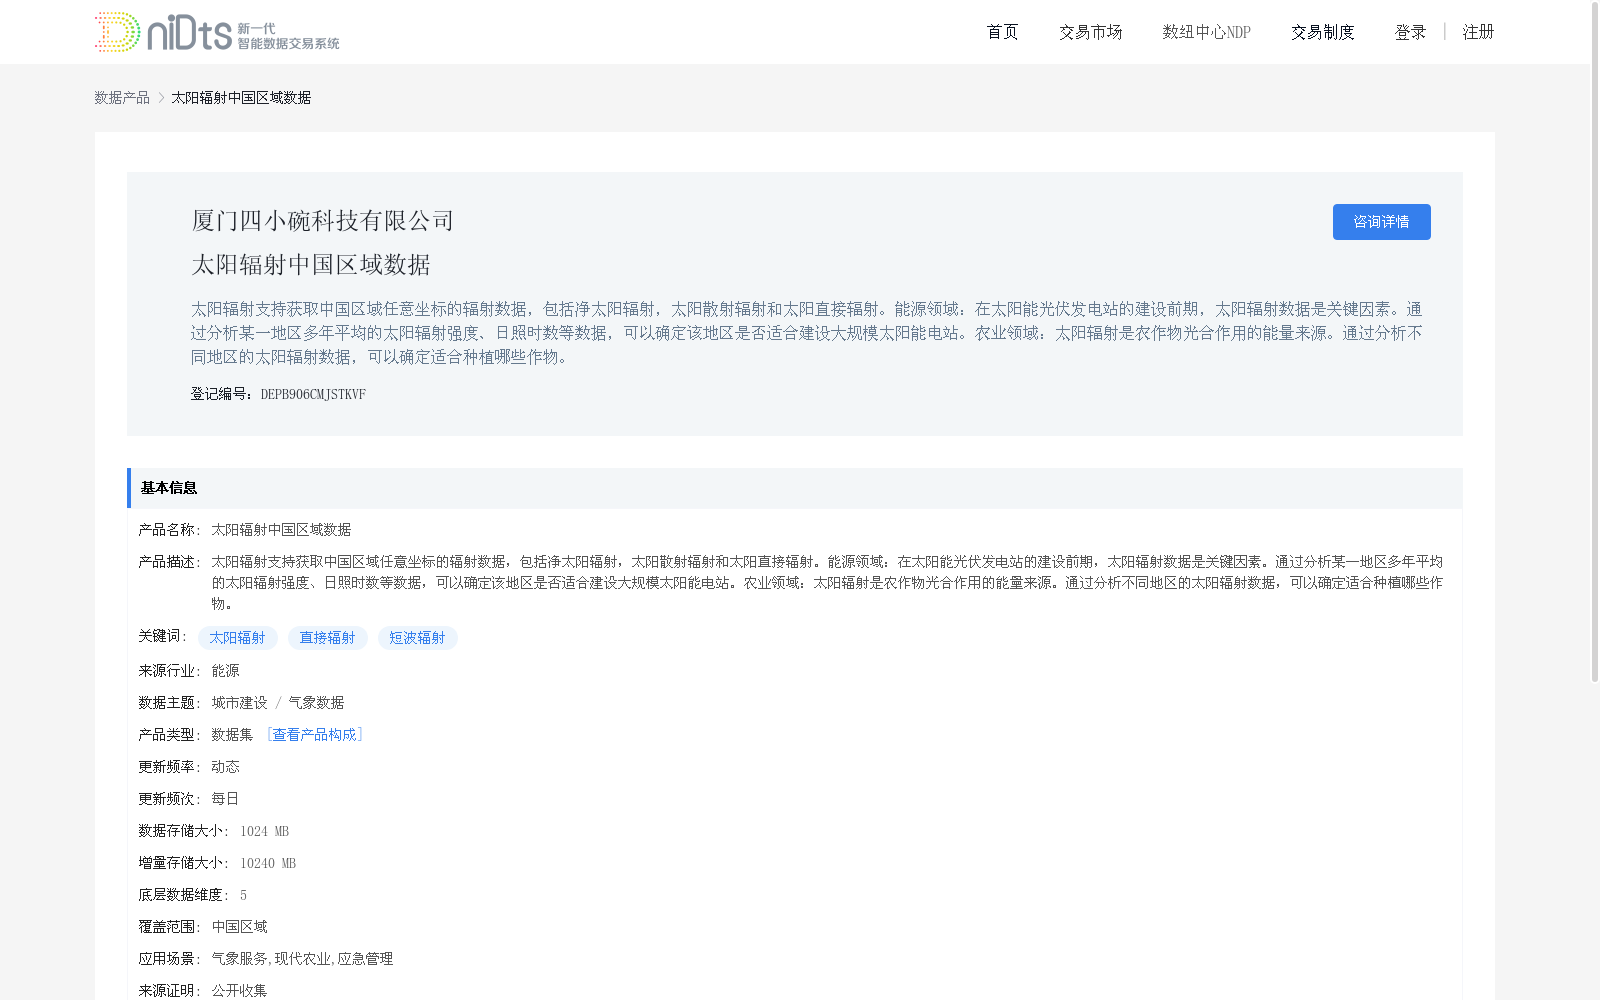The image size is (1600, 1000).
Task: Click the storage size value 1024 MB
Action: click(x=264, y=831)
